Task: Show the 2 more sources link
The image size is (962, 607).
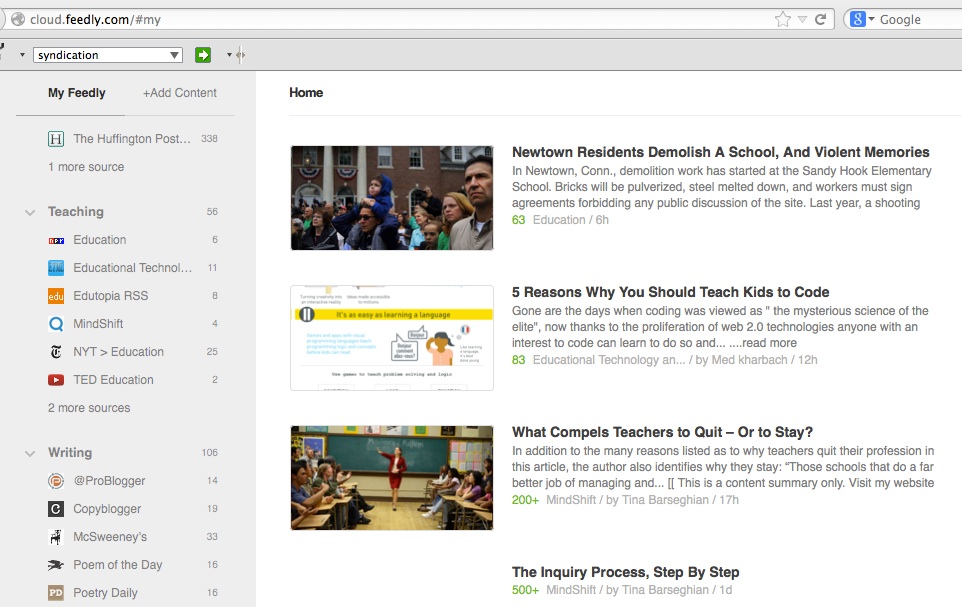Action: [89, 408]
